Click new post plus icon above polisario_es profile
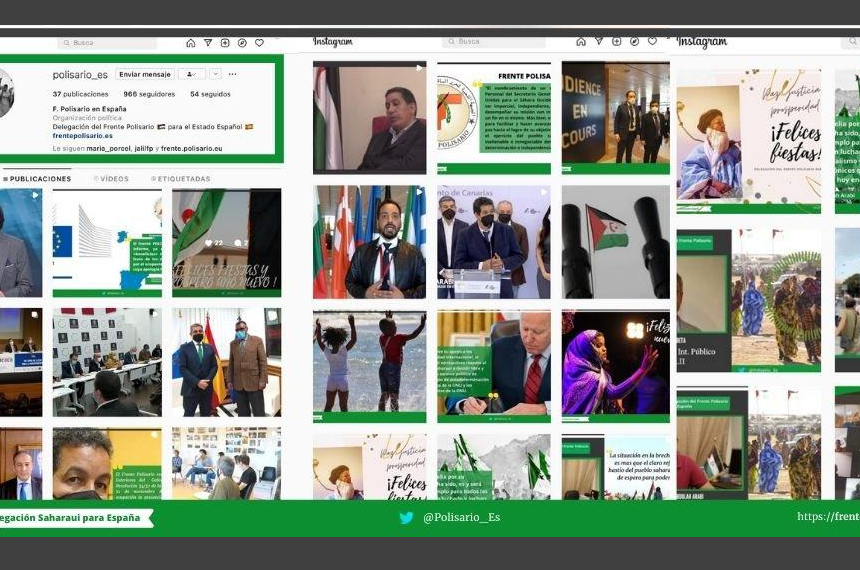Screen dimensions: 860x570 click(225, 43)
